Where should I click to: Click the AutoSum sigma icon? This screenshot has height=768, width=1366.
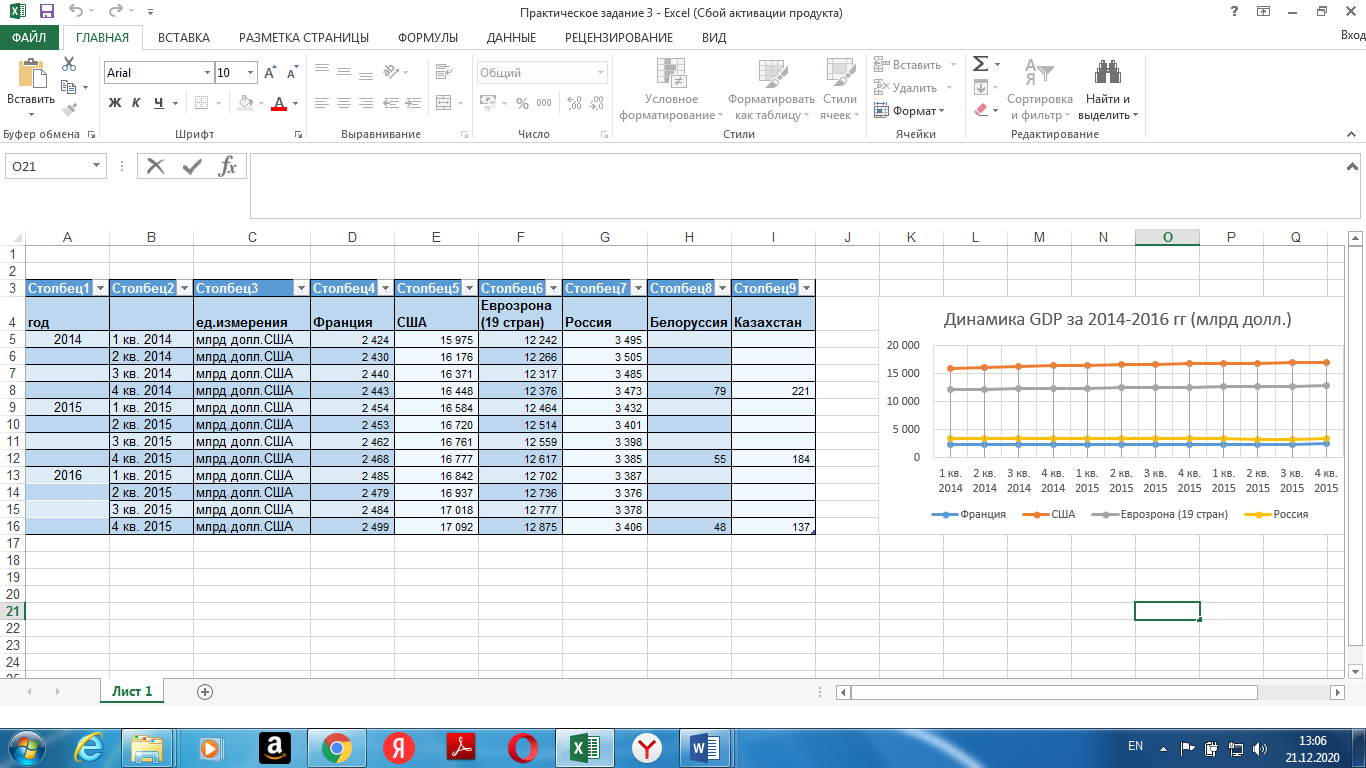click(981, 64)
